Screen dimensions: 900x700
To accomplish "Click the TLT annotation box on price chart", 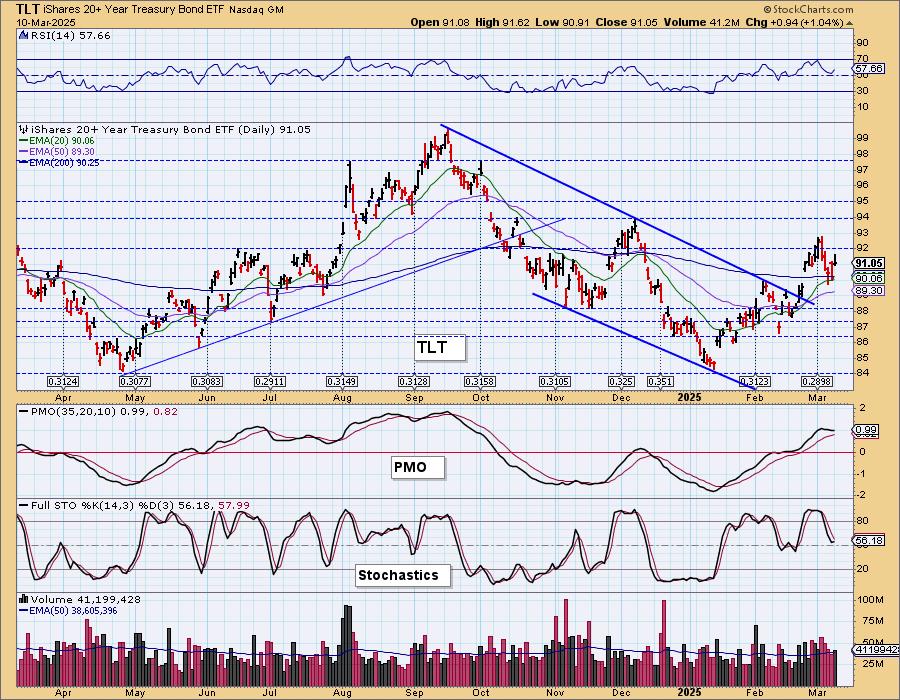I will (440, 348).
